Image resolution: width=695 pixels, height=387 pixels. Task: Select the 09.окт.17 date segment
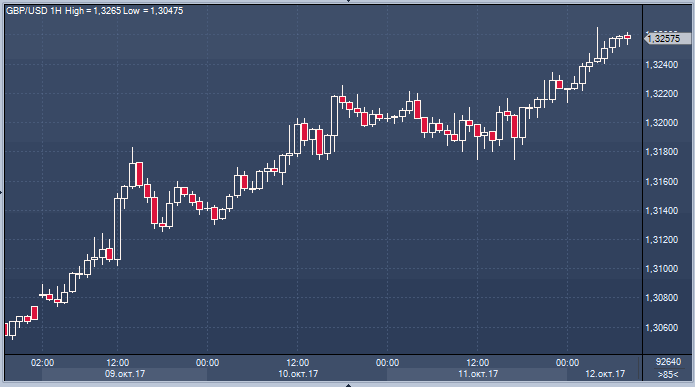pyautogui.click(x=125, y=374)
